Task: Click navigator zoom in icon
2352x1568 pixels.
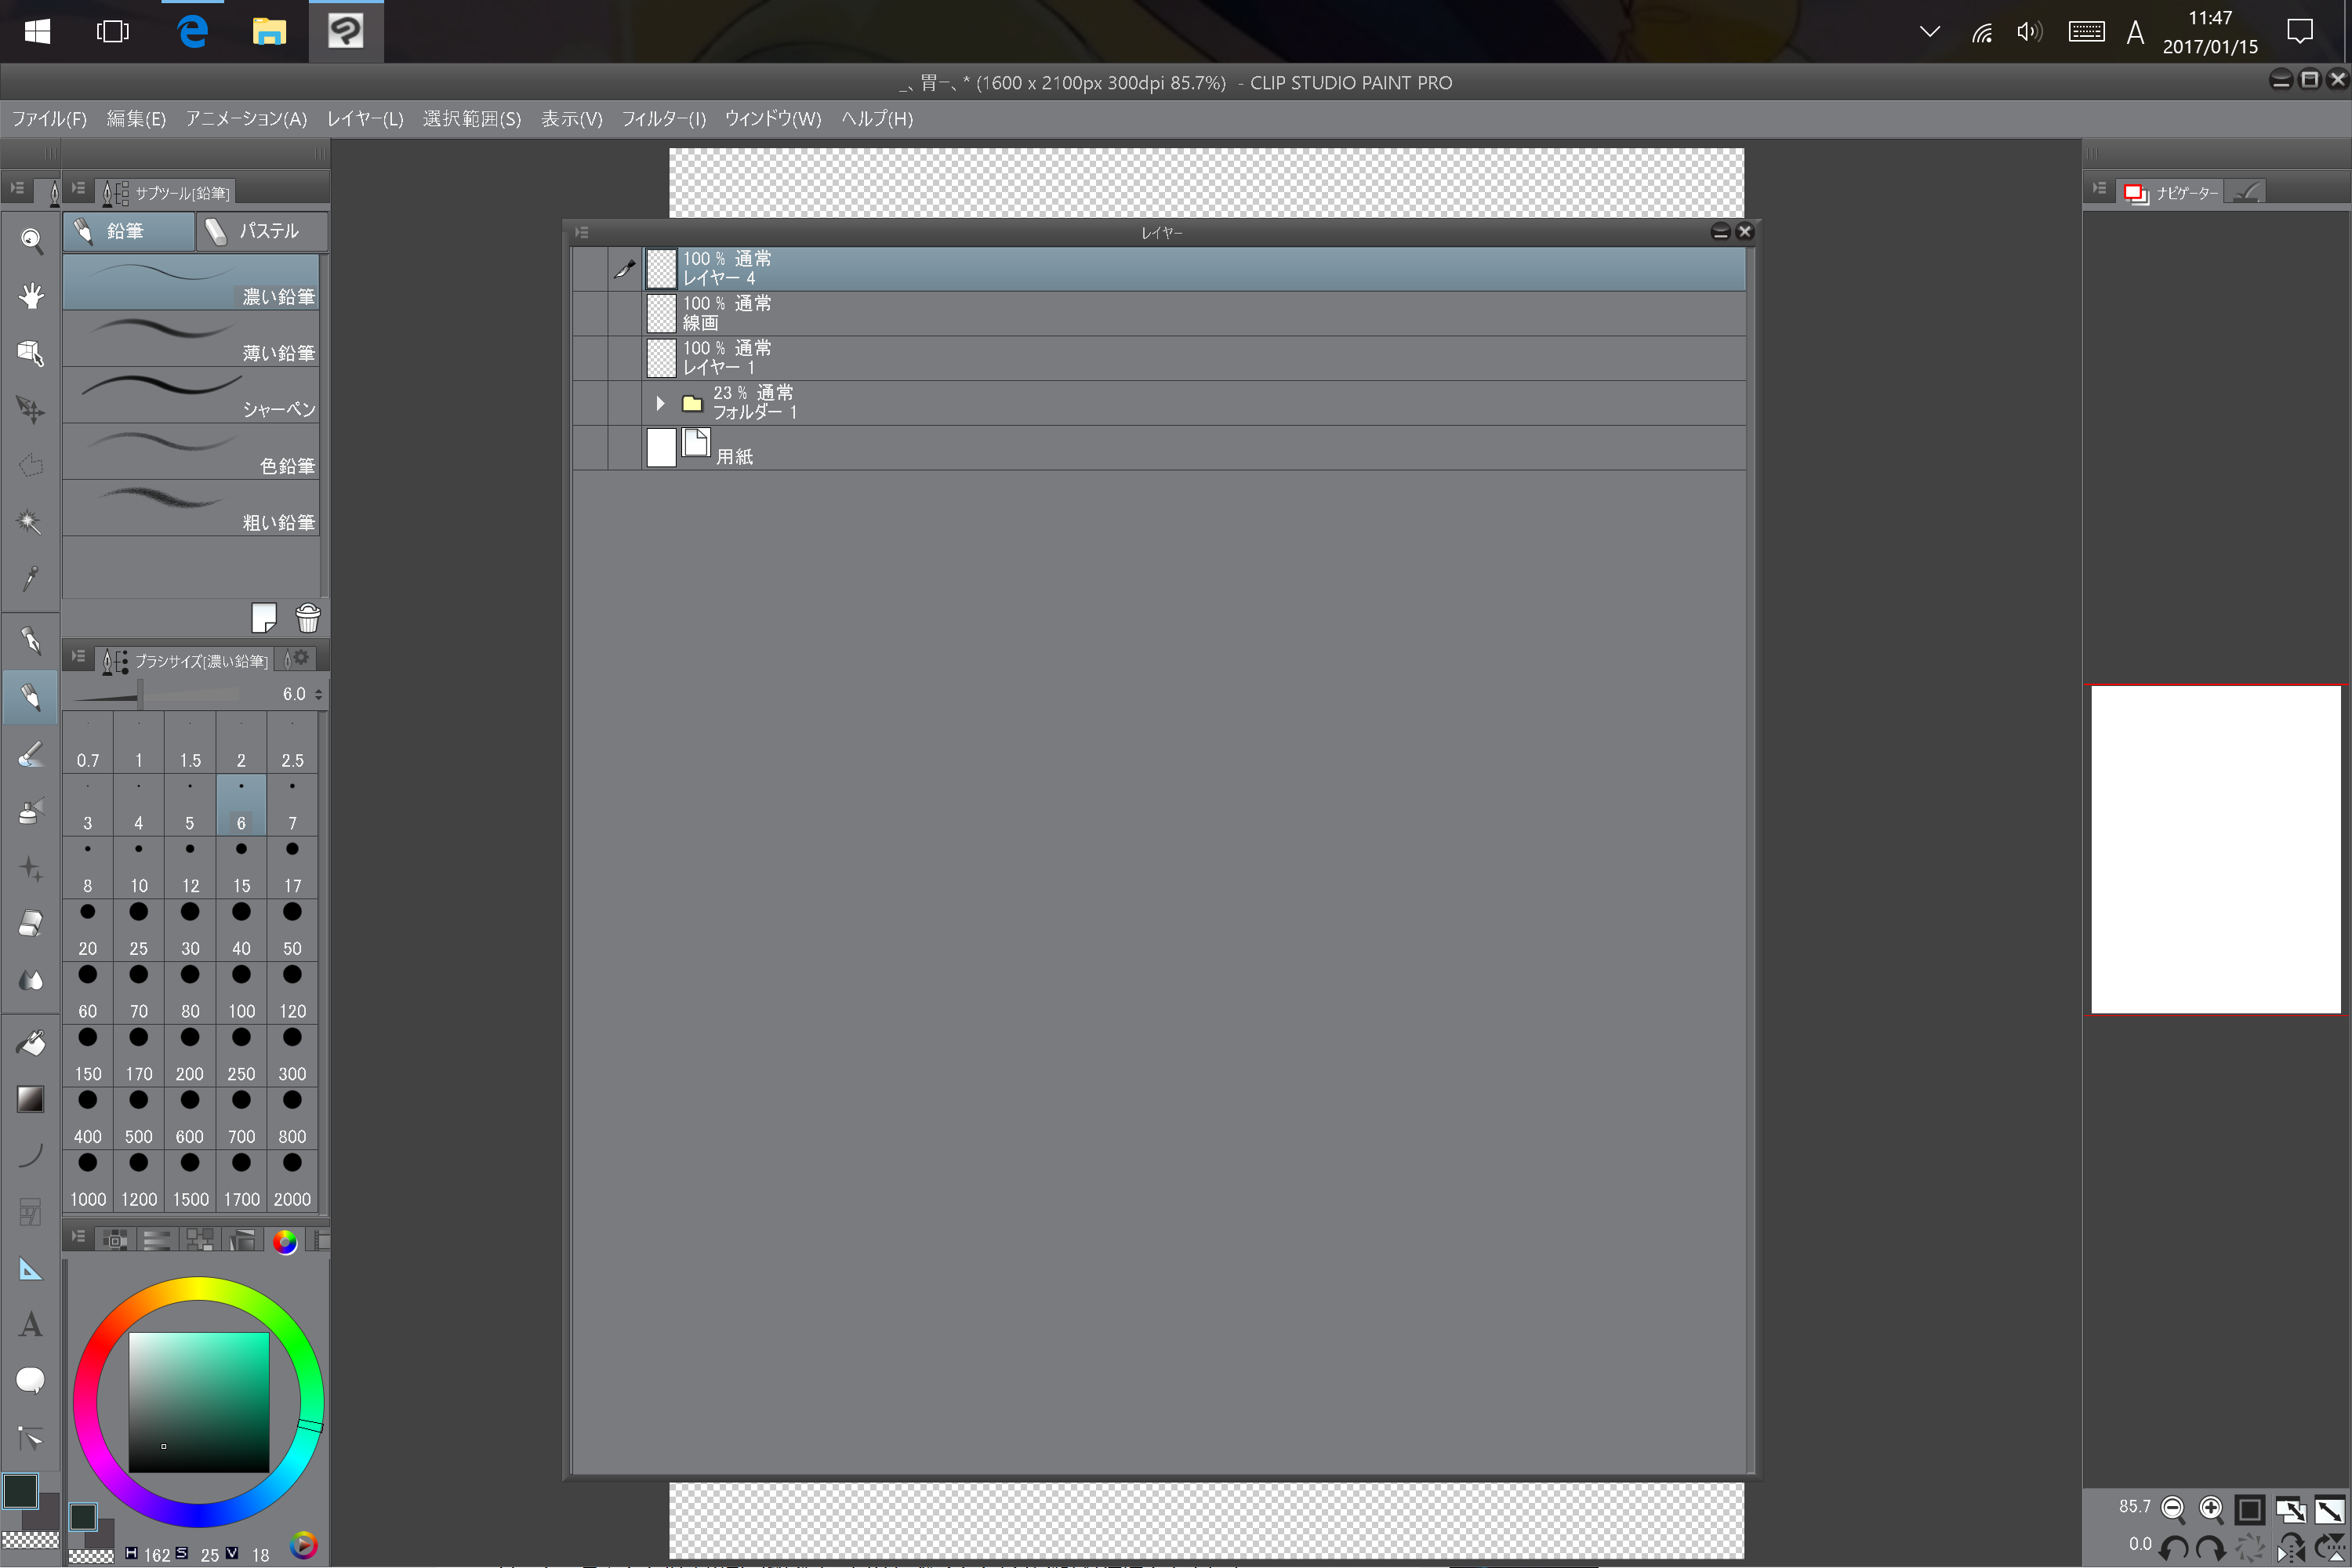Action: coord(2211,1508)
